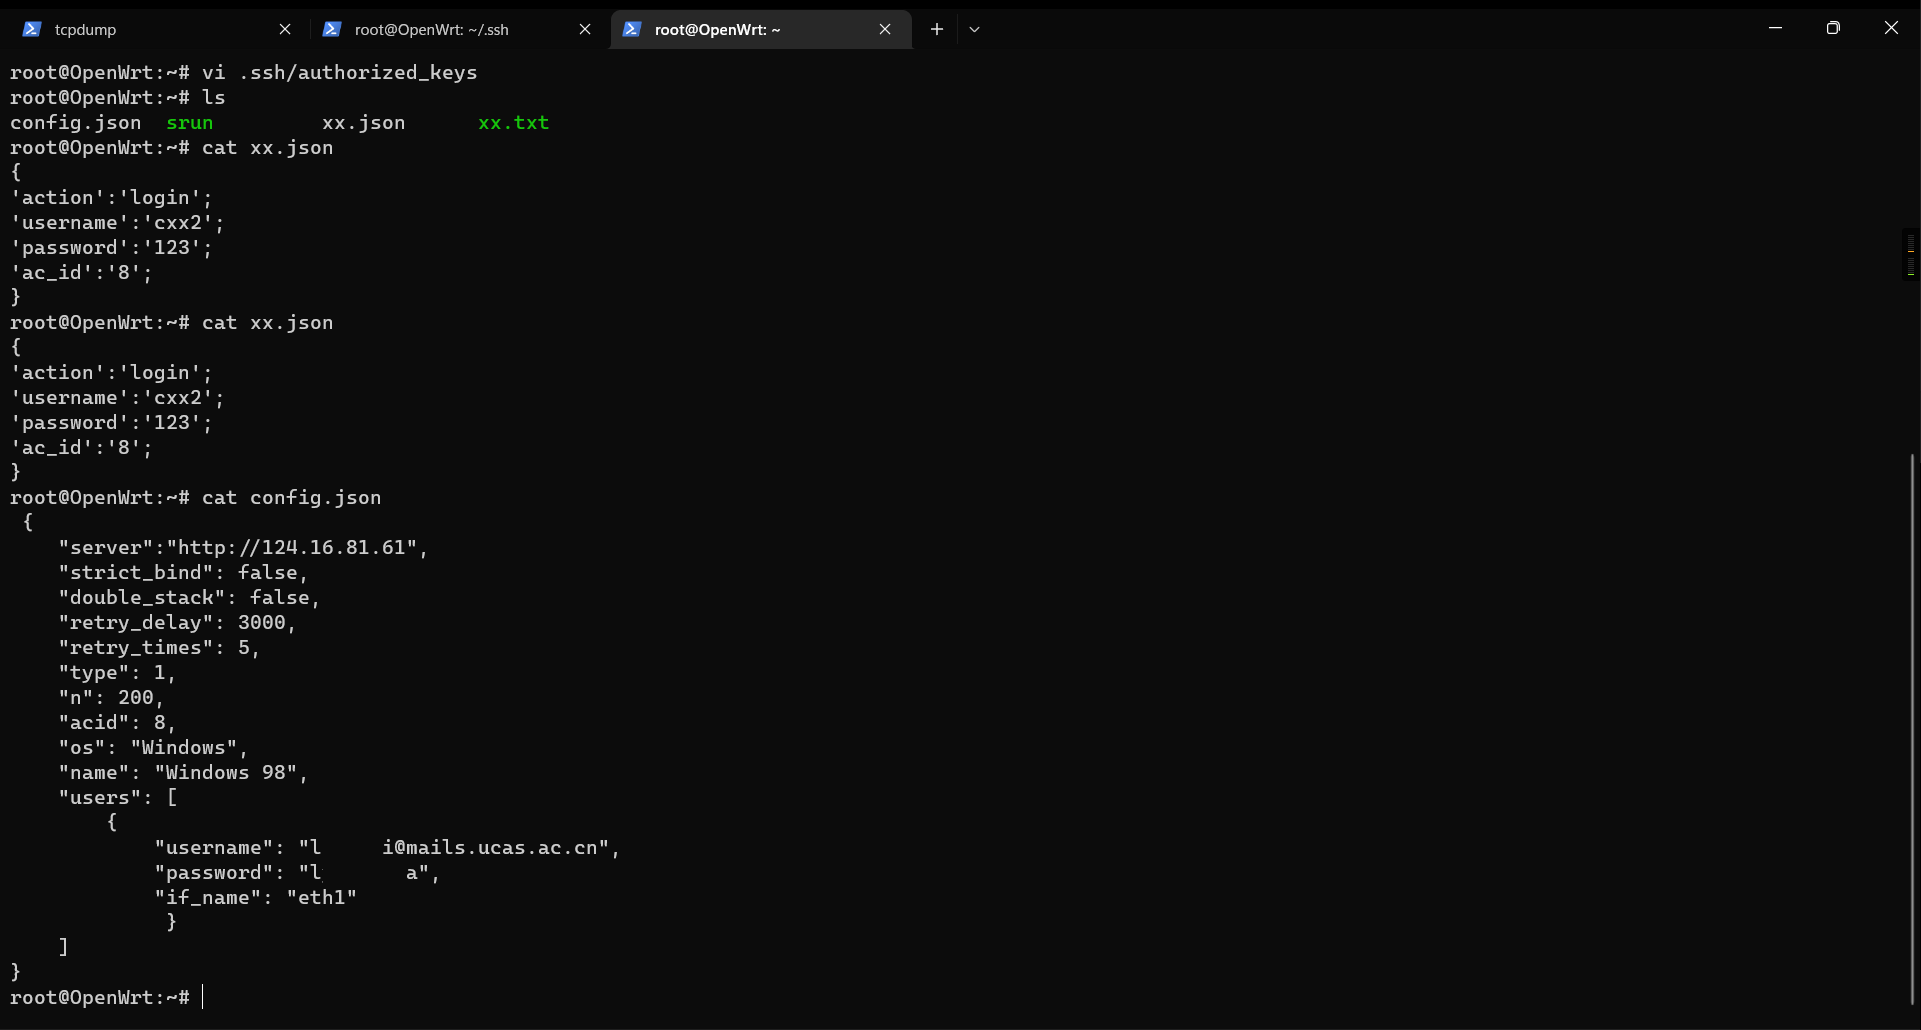The height and width of the screenshot is (1030, 1921).
Task: Click the xx.txt file name in listing
Action: click(514, 122)
